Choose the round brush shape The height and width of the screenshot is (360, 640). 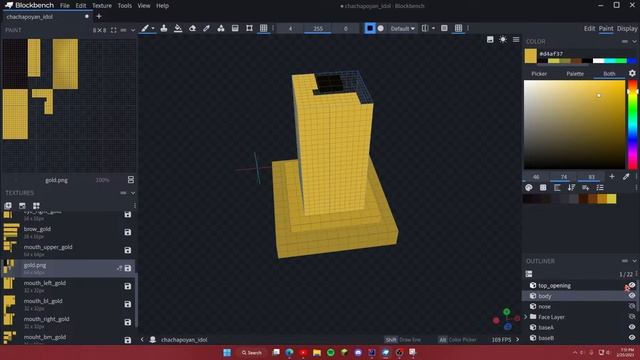(x=380, y=28)
